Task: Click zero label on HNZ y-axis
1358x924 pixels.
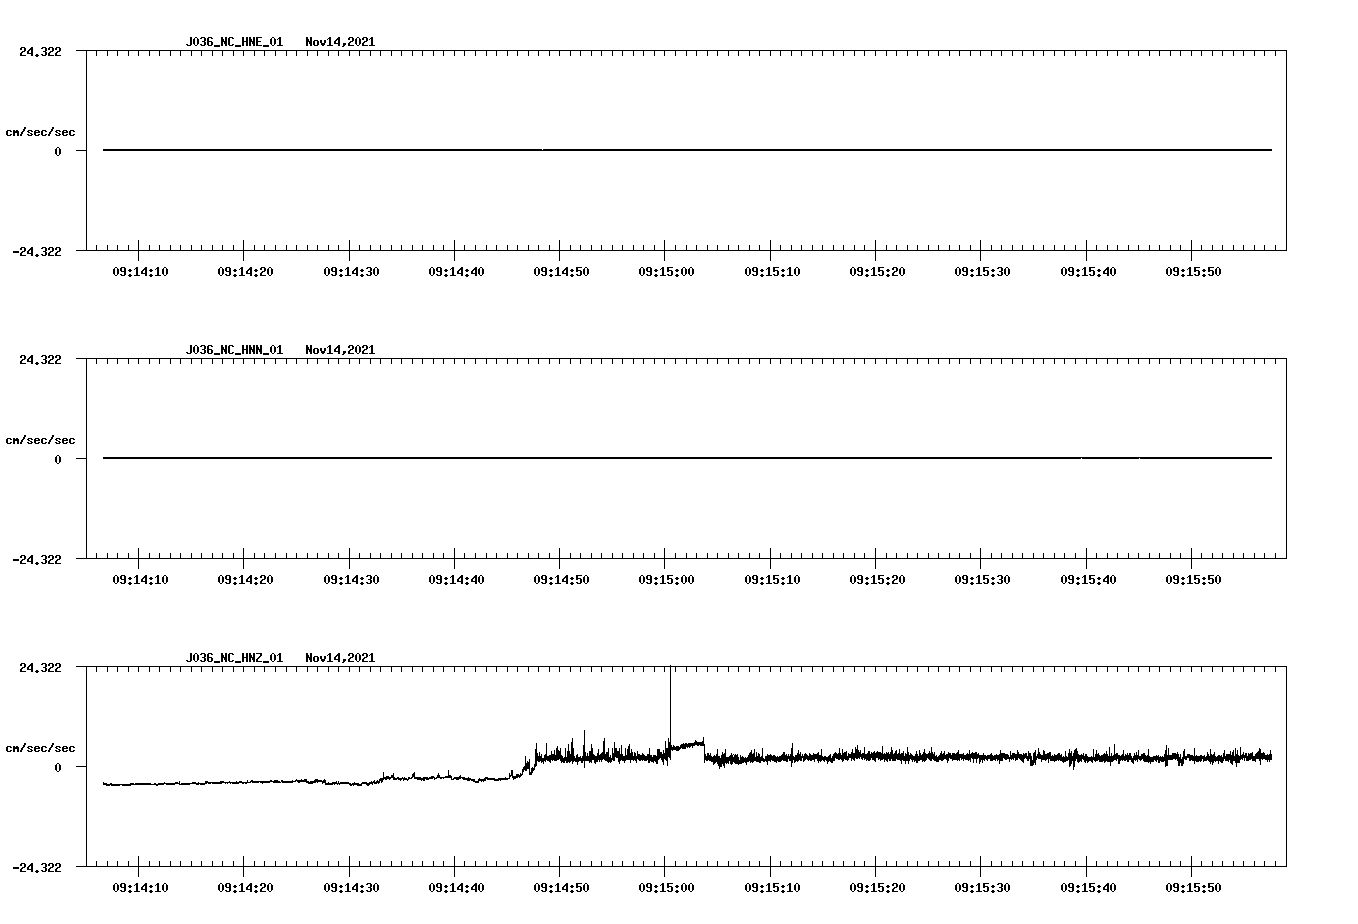Action: pyautogui.click(x=58, y=768)
